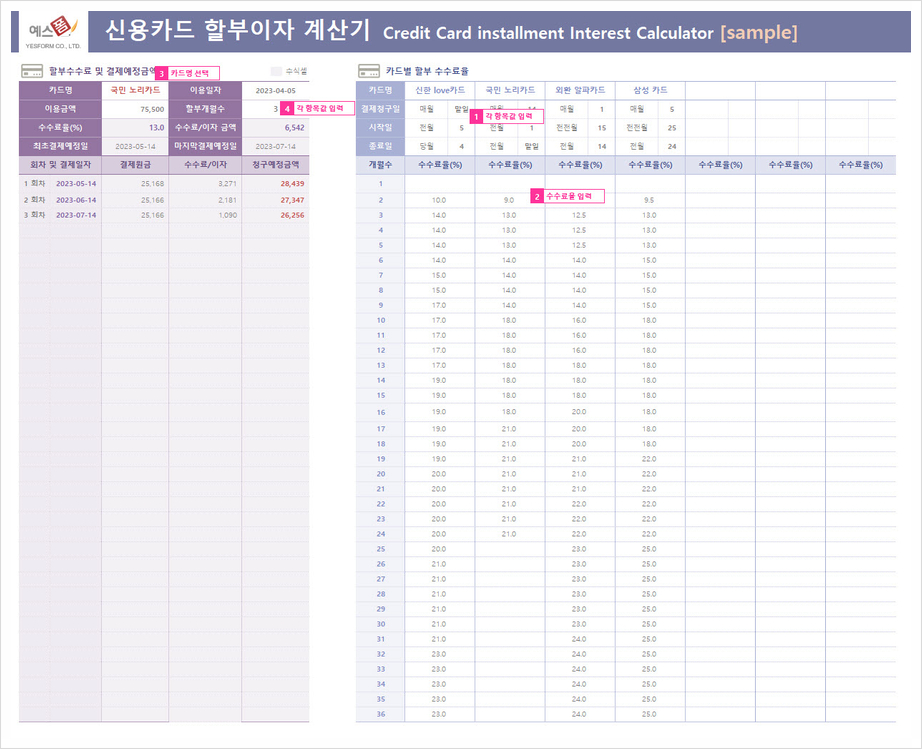Click the 종료일 row label
This screenshot has width=922, height=749.
380,146
